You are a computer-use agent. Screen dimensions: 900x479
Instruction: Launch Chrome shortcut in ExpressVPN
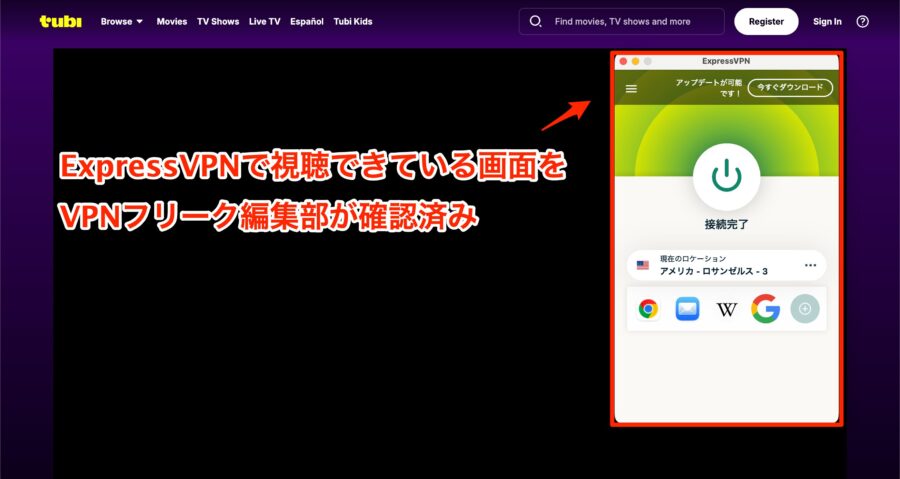pos(648,309)
